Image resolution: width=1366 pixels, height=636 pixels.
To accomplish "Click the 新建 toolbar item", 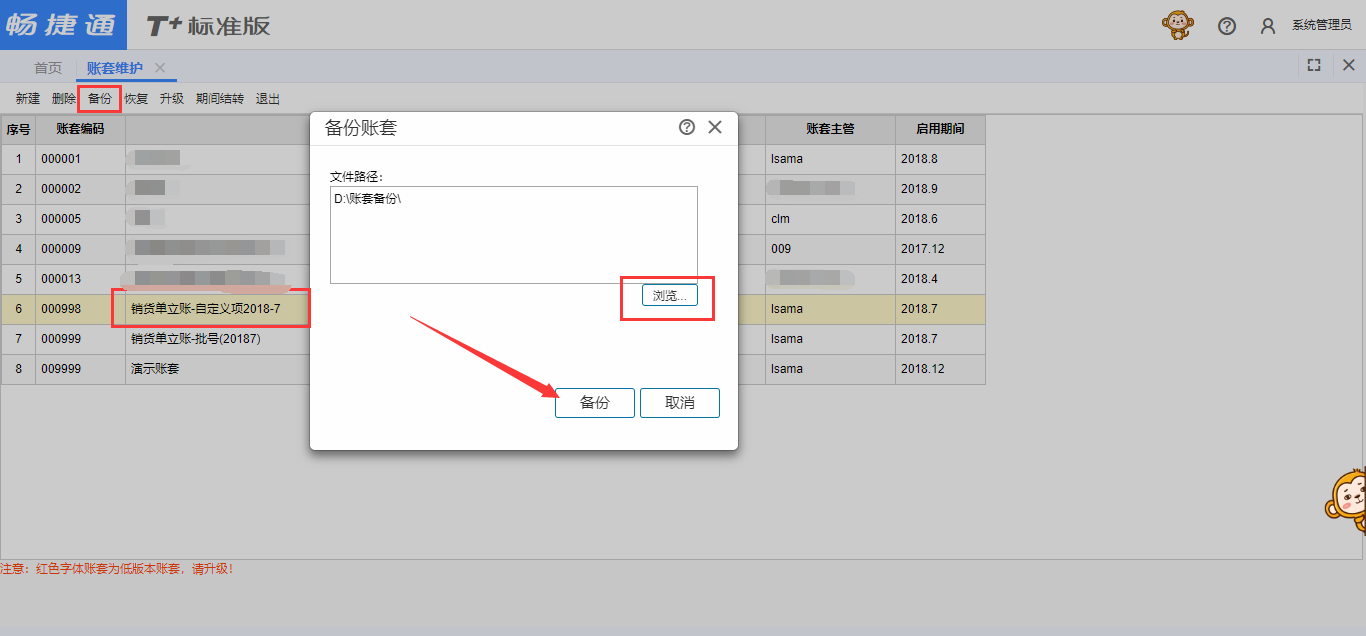I will 28,99.
